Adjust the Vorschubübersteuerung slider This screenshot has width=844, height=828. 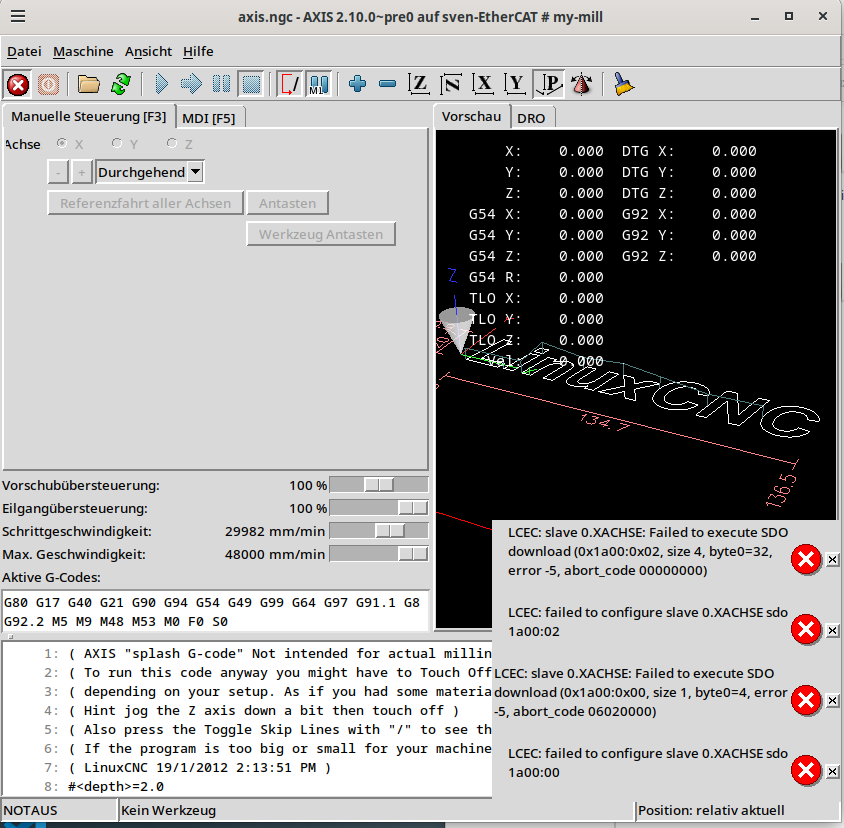coord(379,485)
